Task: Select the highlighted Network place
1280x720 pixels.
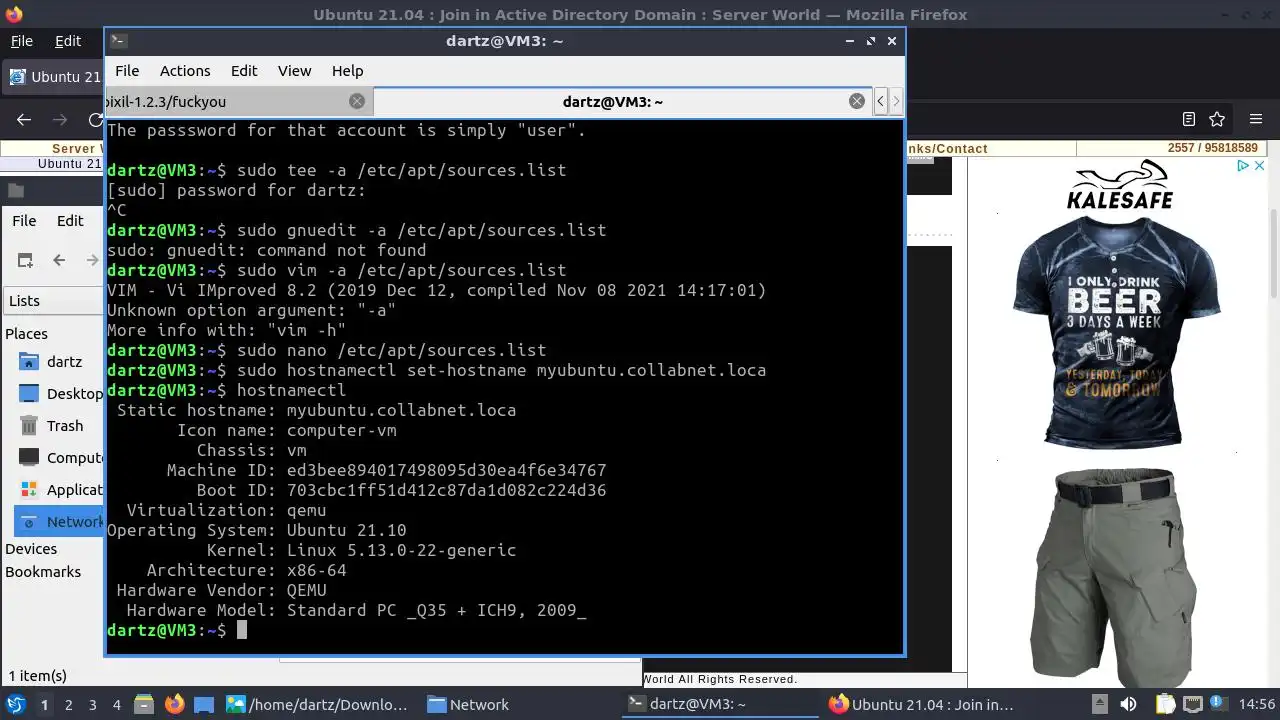Action: tap(60, 522)
